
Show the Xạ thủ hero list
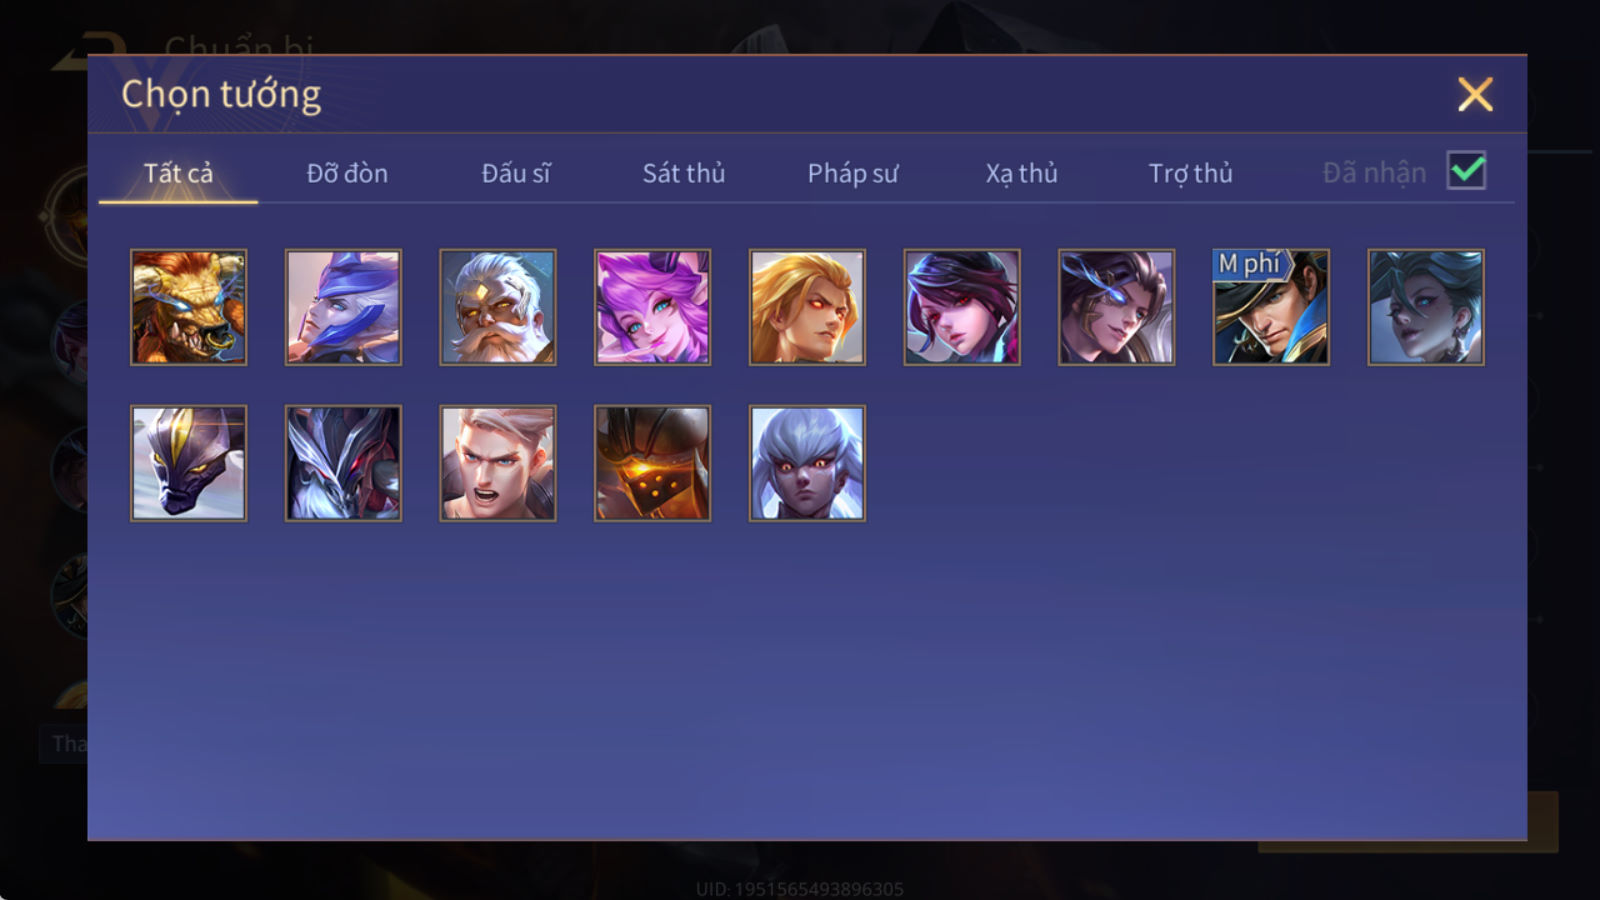[1021, 173]
